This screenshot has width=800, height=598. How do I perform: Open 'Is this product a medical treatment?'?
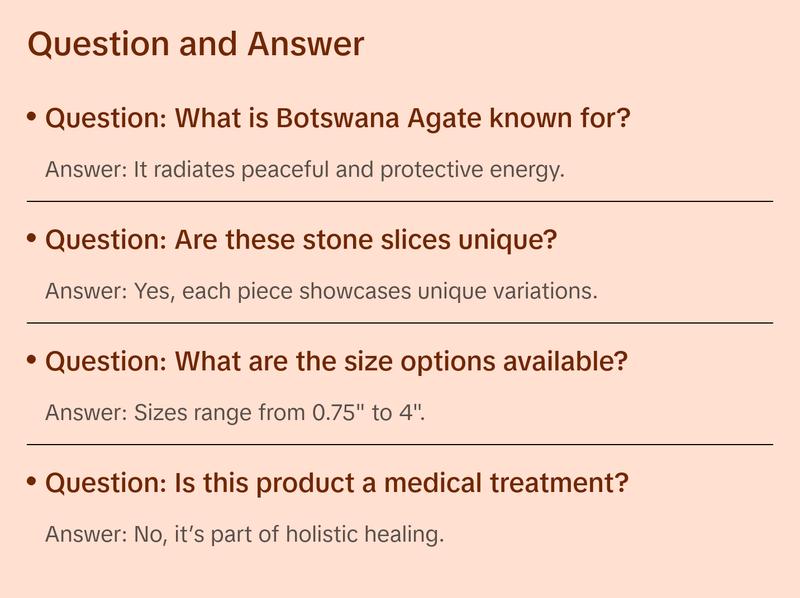337,484
